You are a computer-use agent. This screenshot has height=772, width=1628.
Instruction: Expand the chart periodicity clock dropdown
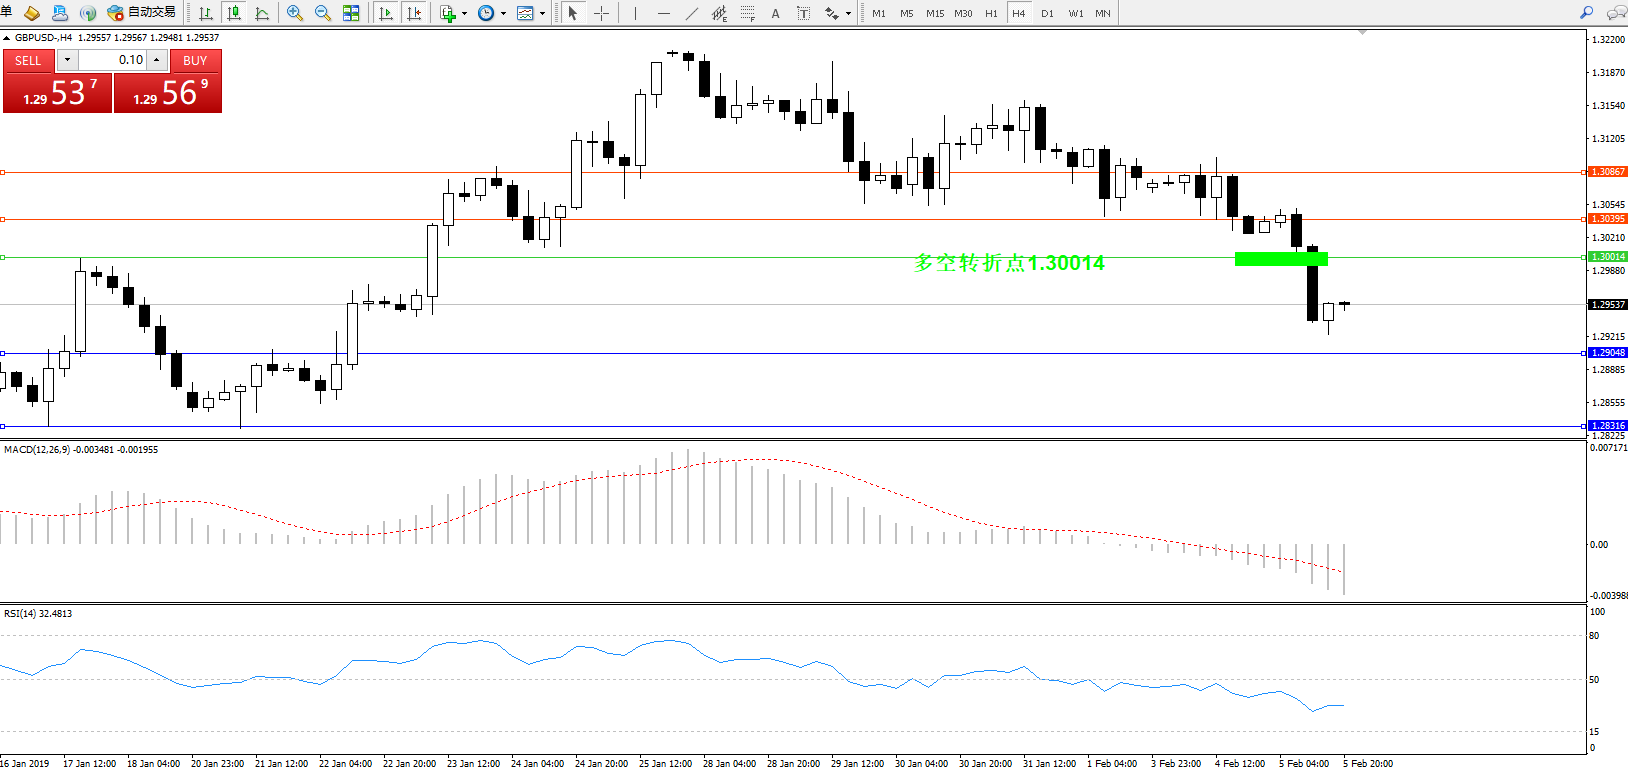click(x=503, y=13)
